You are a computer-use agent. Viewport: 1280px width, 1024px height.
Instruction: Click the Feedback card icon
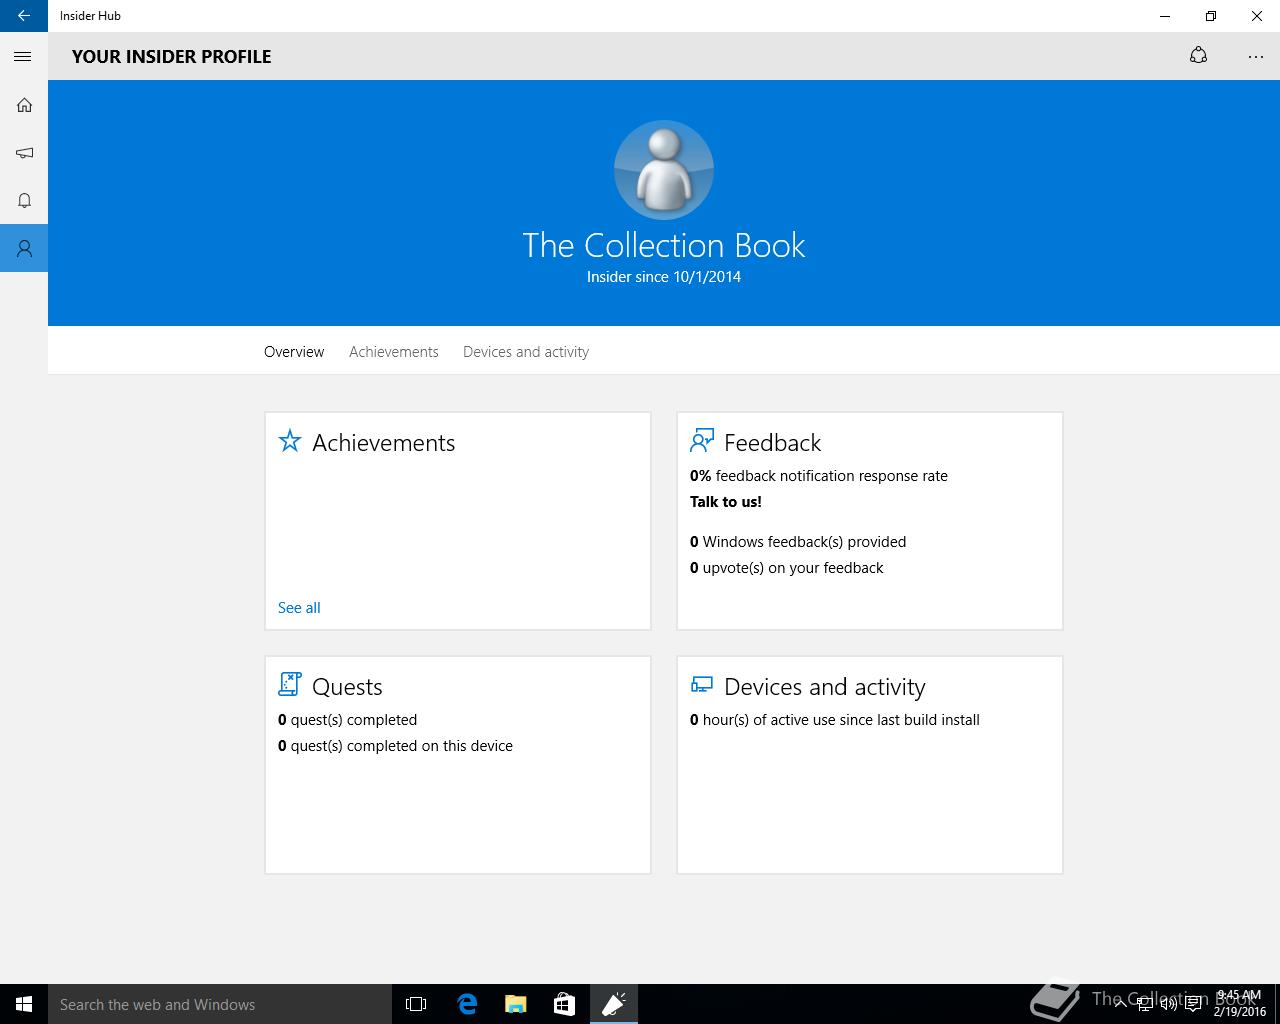click(x=702, y=441)
